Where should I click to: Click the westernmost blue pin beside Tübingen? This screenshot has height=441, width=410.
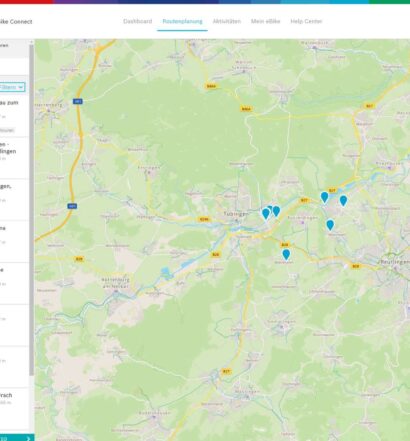[x=266, y=214]
